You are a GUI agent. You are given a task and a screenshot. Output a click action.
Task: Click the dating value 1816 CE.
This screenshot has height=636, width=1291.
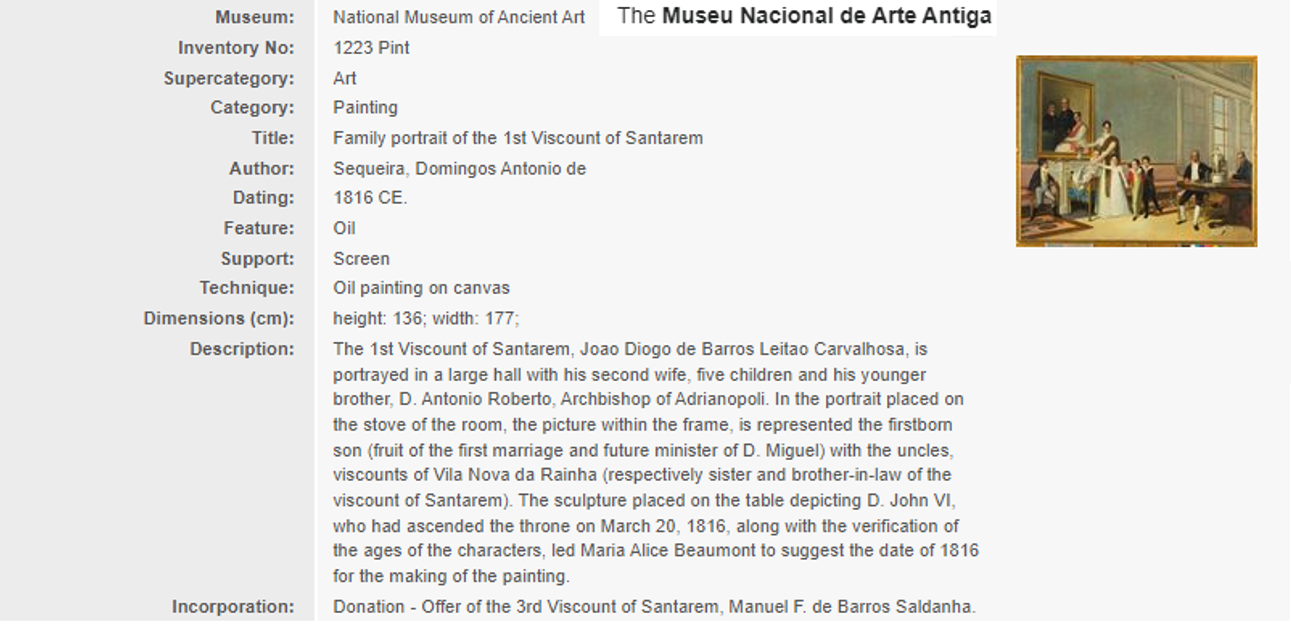370,198
